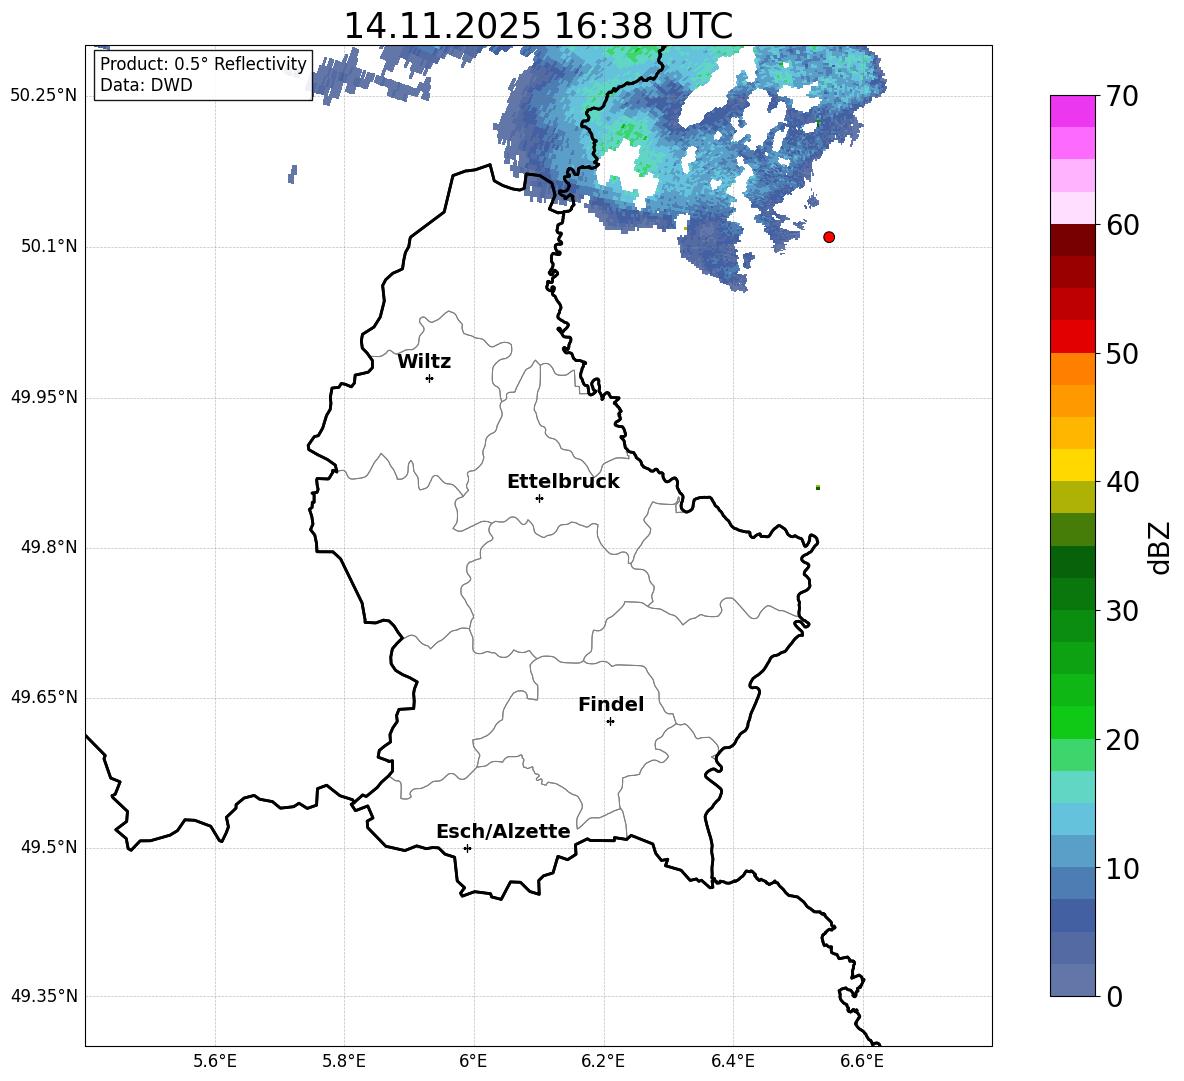Click the Wiltz station cross marker
Screen dimensions: 1184x1081
click(430, 378)
